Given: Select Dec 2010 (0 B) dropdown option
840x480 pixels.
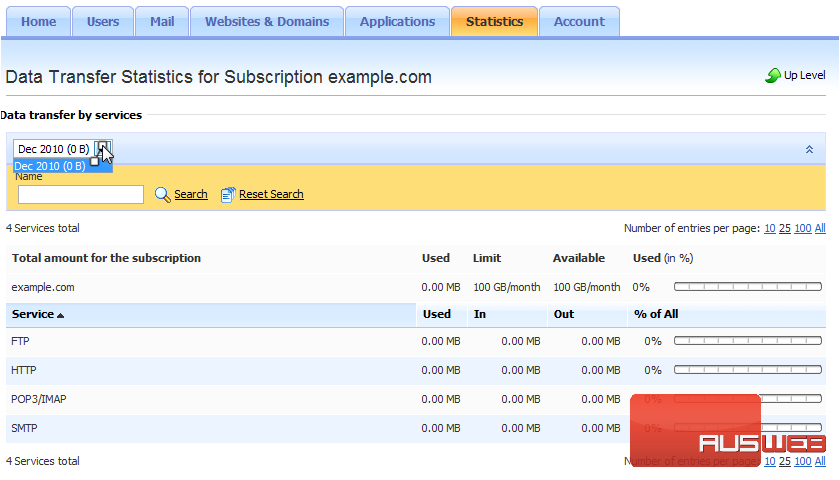Looking at the screenshot, I should [50, 166].
